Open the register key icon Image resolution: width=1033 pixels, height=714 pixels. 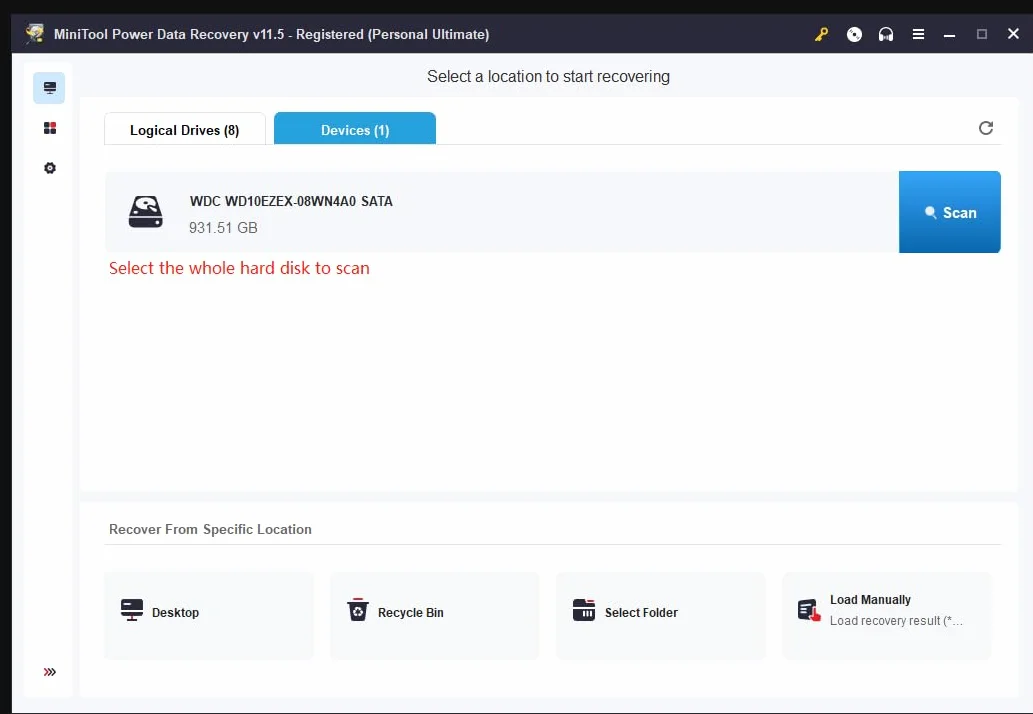(821, 34)
